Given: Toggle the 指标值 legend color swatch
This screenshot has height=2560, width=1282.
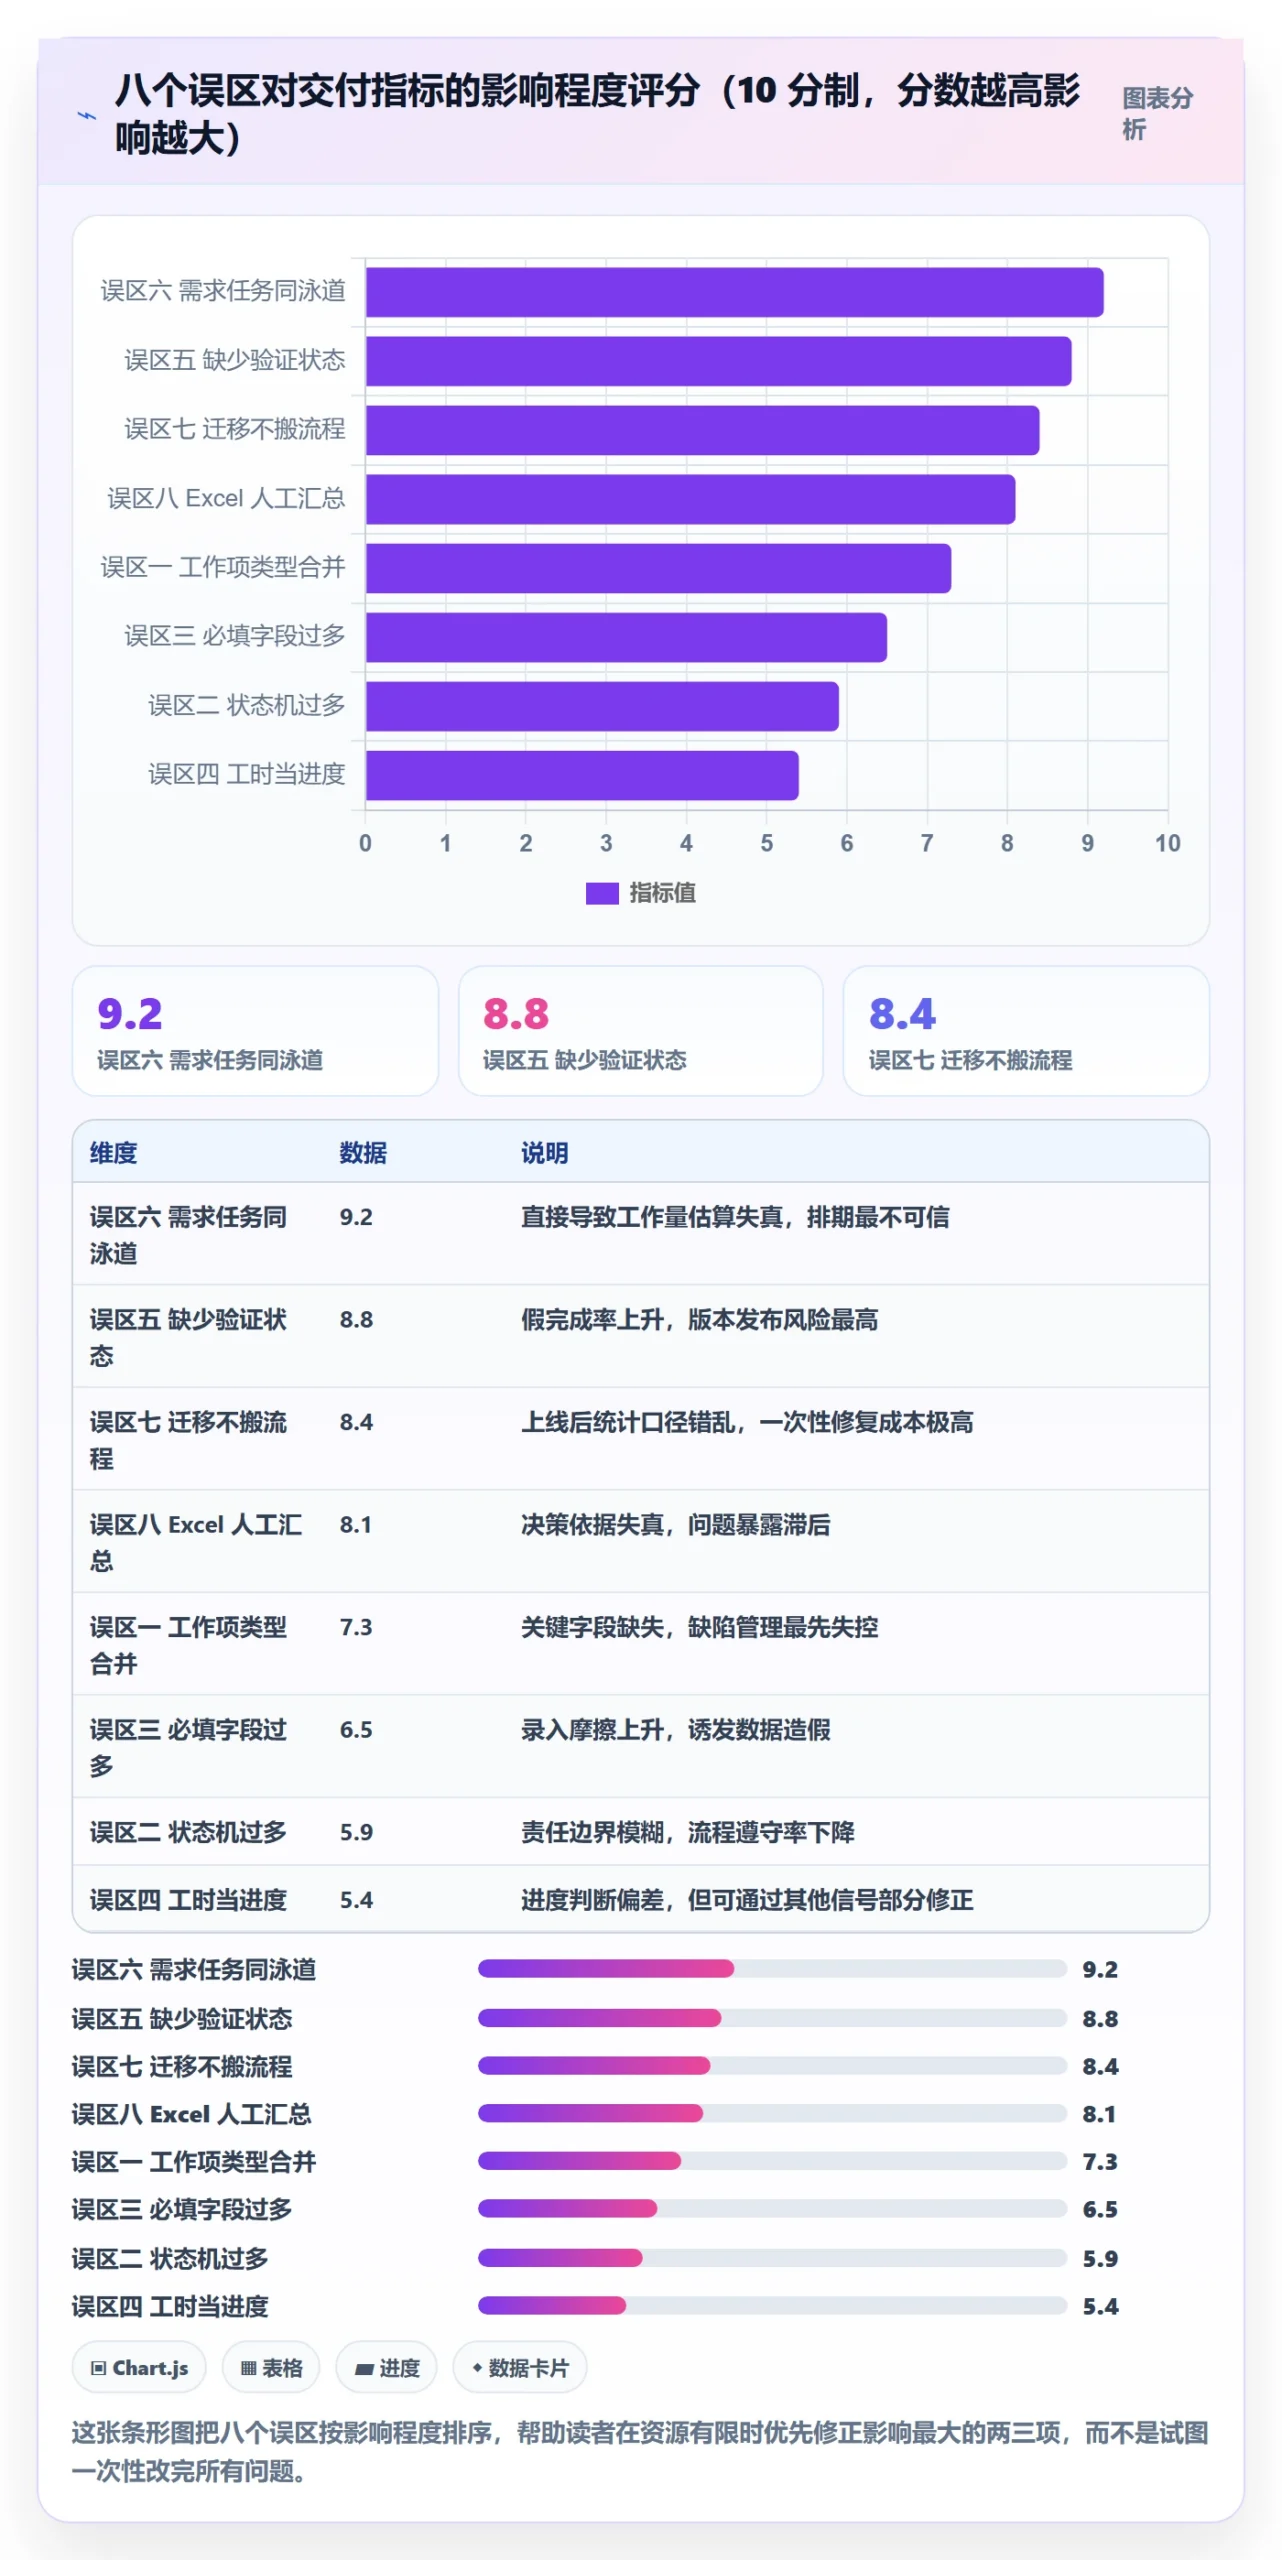Looking at the screenshot, I should click(602, 893).
